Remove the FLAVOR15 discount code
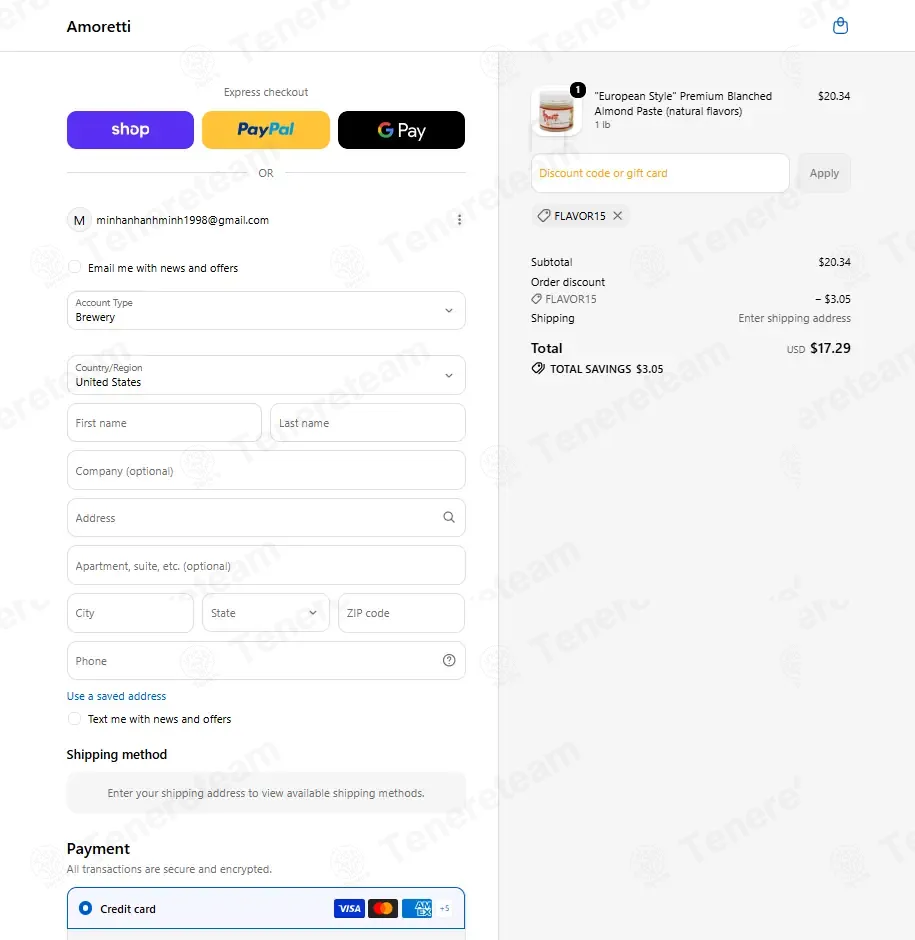Image resolution: width=915 pixels, height=940 pixels. coord(618,216)
